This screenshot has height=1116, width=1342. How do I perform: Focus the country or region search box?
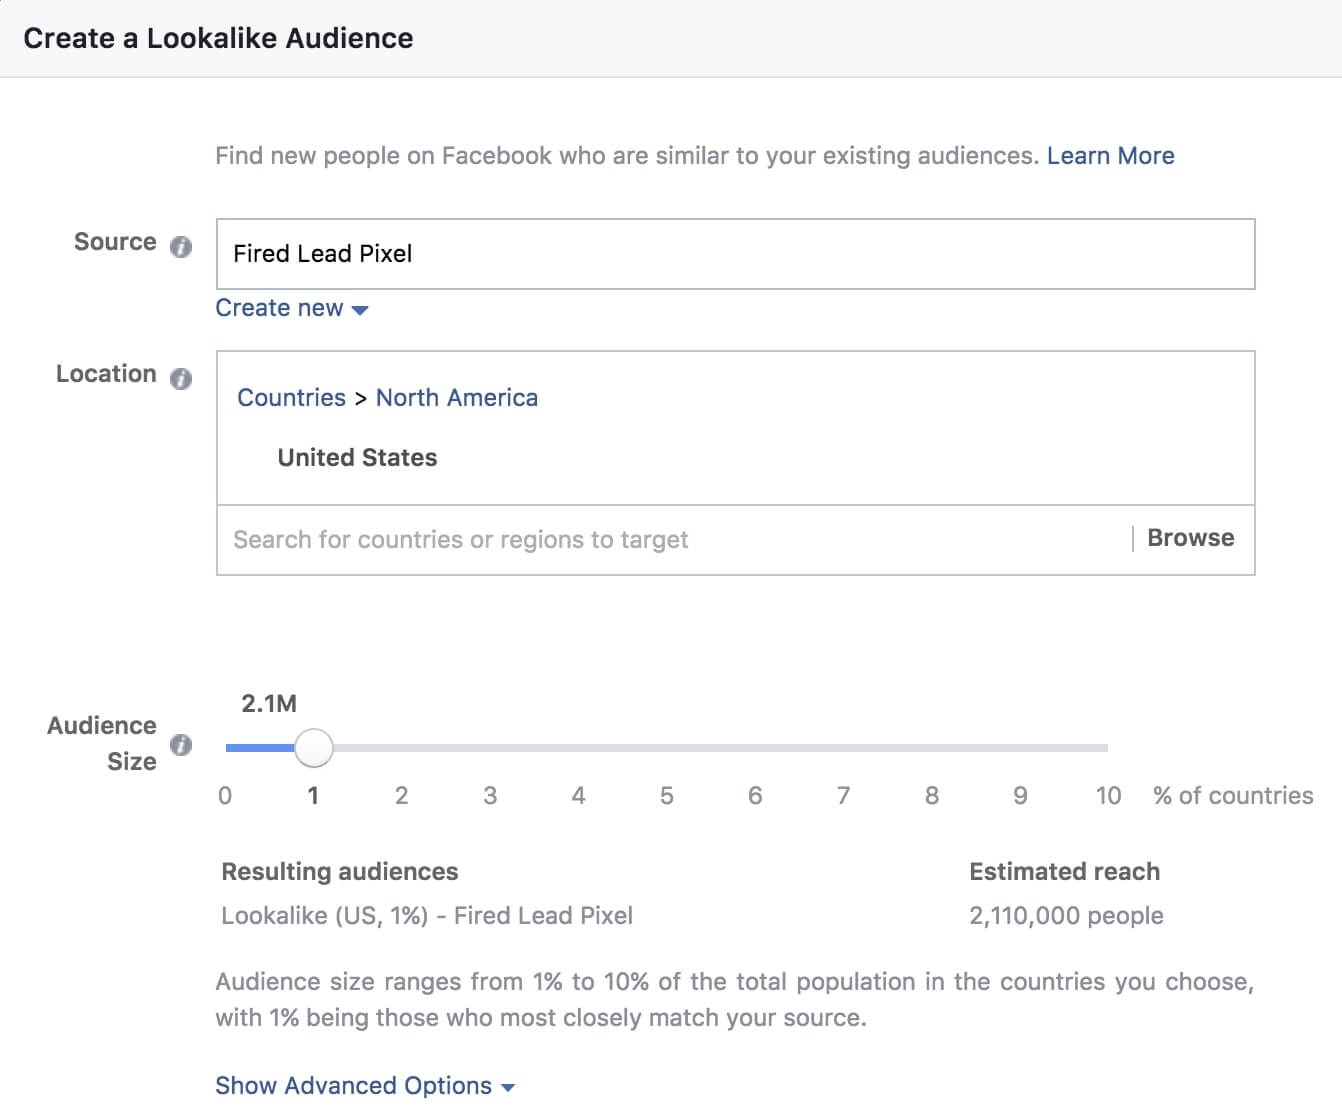coord(670,540)
